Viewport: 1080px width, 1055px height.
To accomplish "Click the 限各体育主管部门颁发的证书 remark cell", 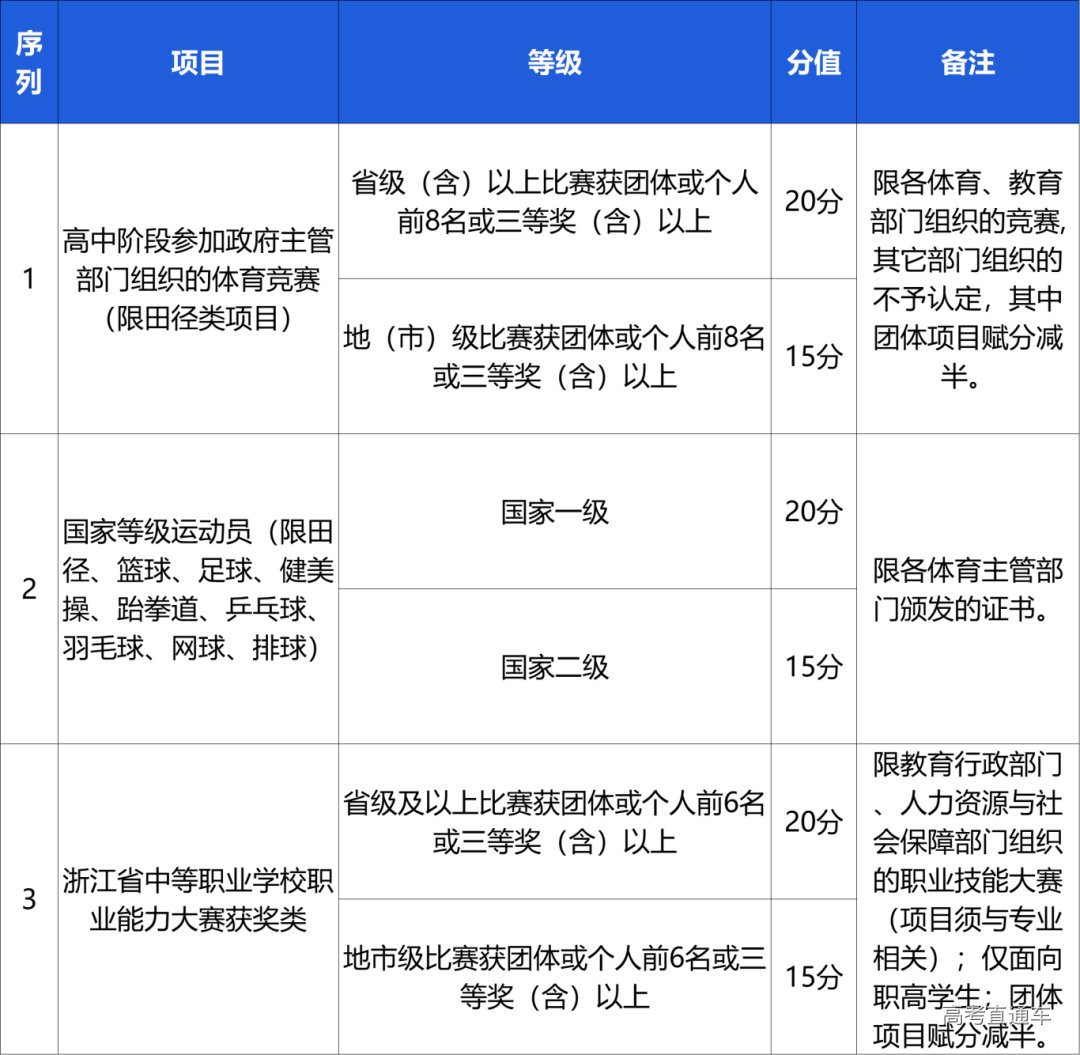I will 966,589.
